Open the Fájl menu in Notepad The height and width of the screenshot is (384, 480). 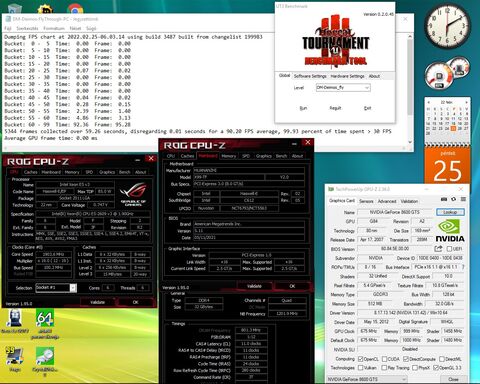coord(8,28)
